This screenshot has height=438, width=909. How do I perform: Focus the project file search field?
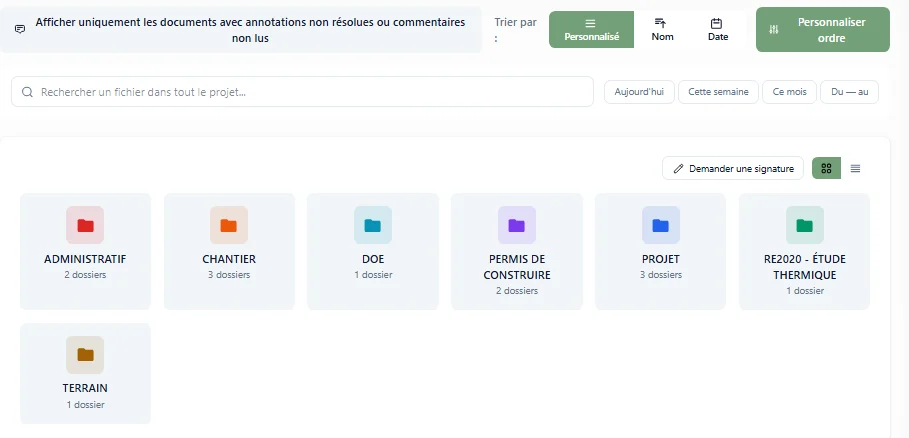302,92
